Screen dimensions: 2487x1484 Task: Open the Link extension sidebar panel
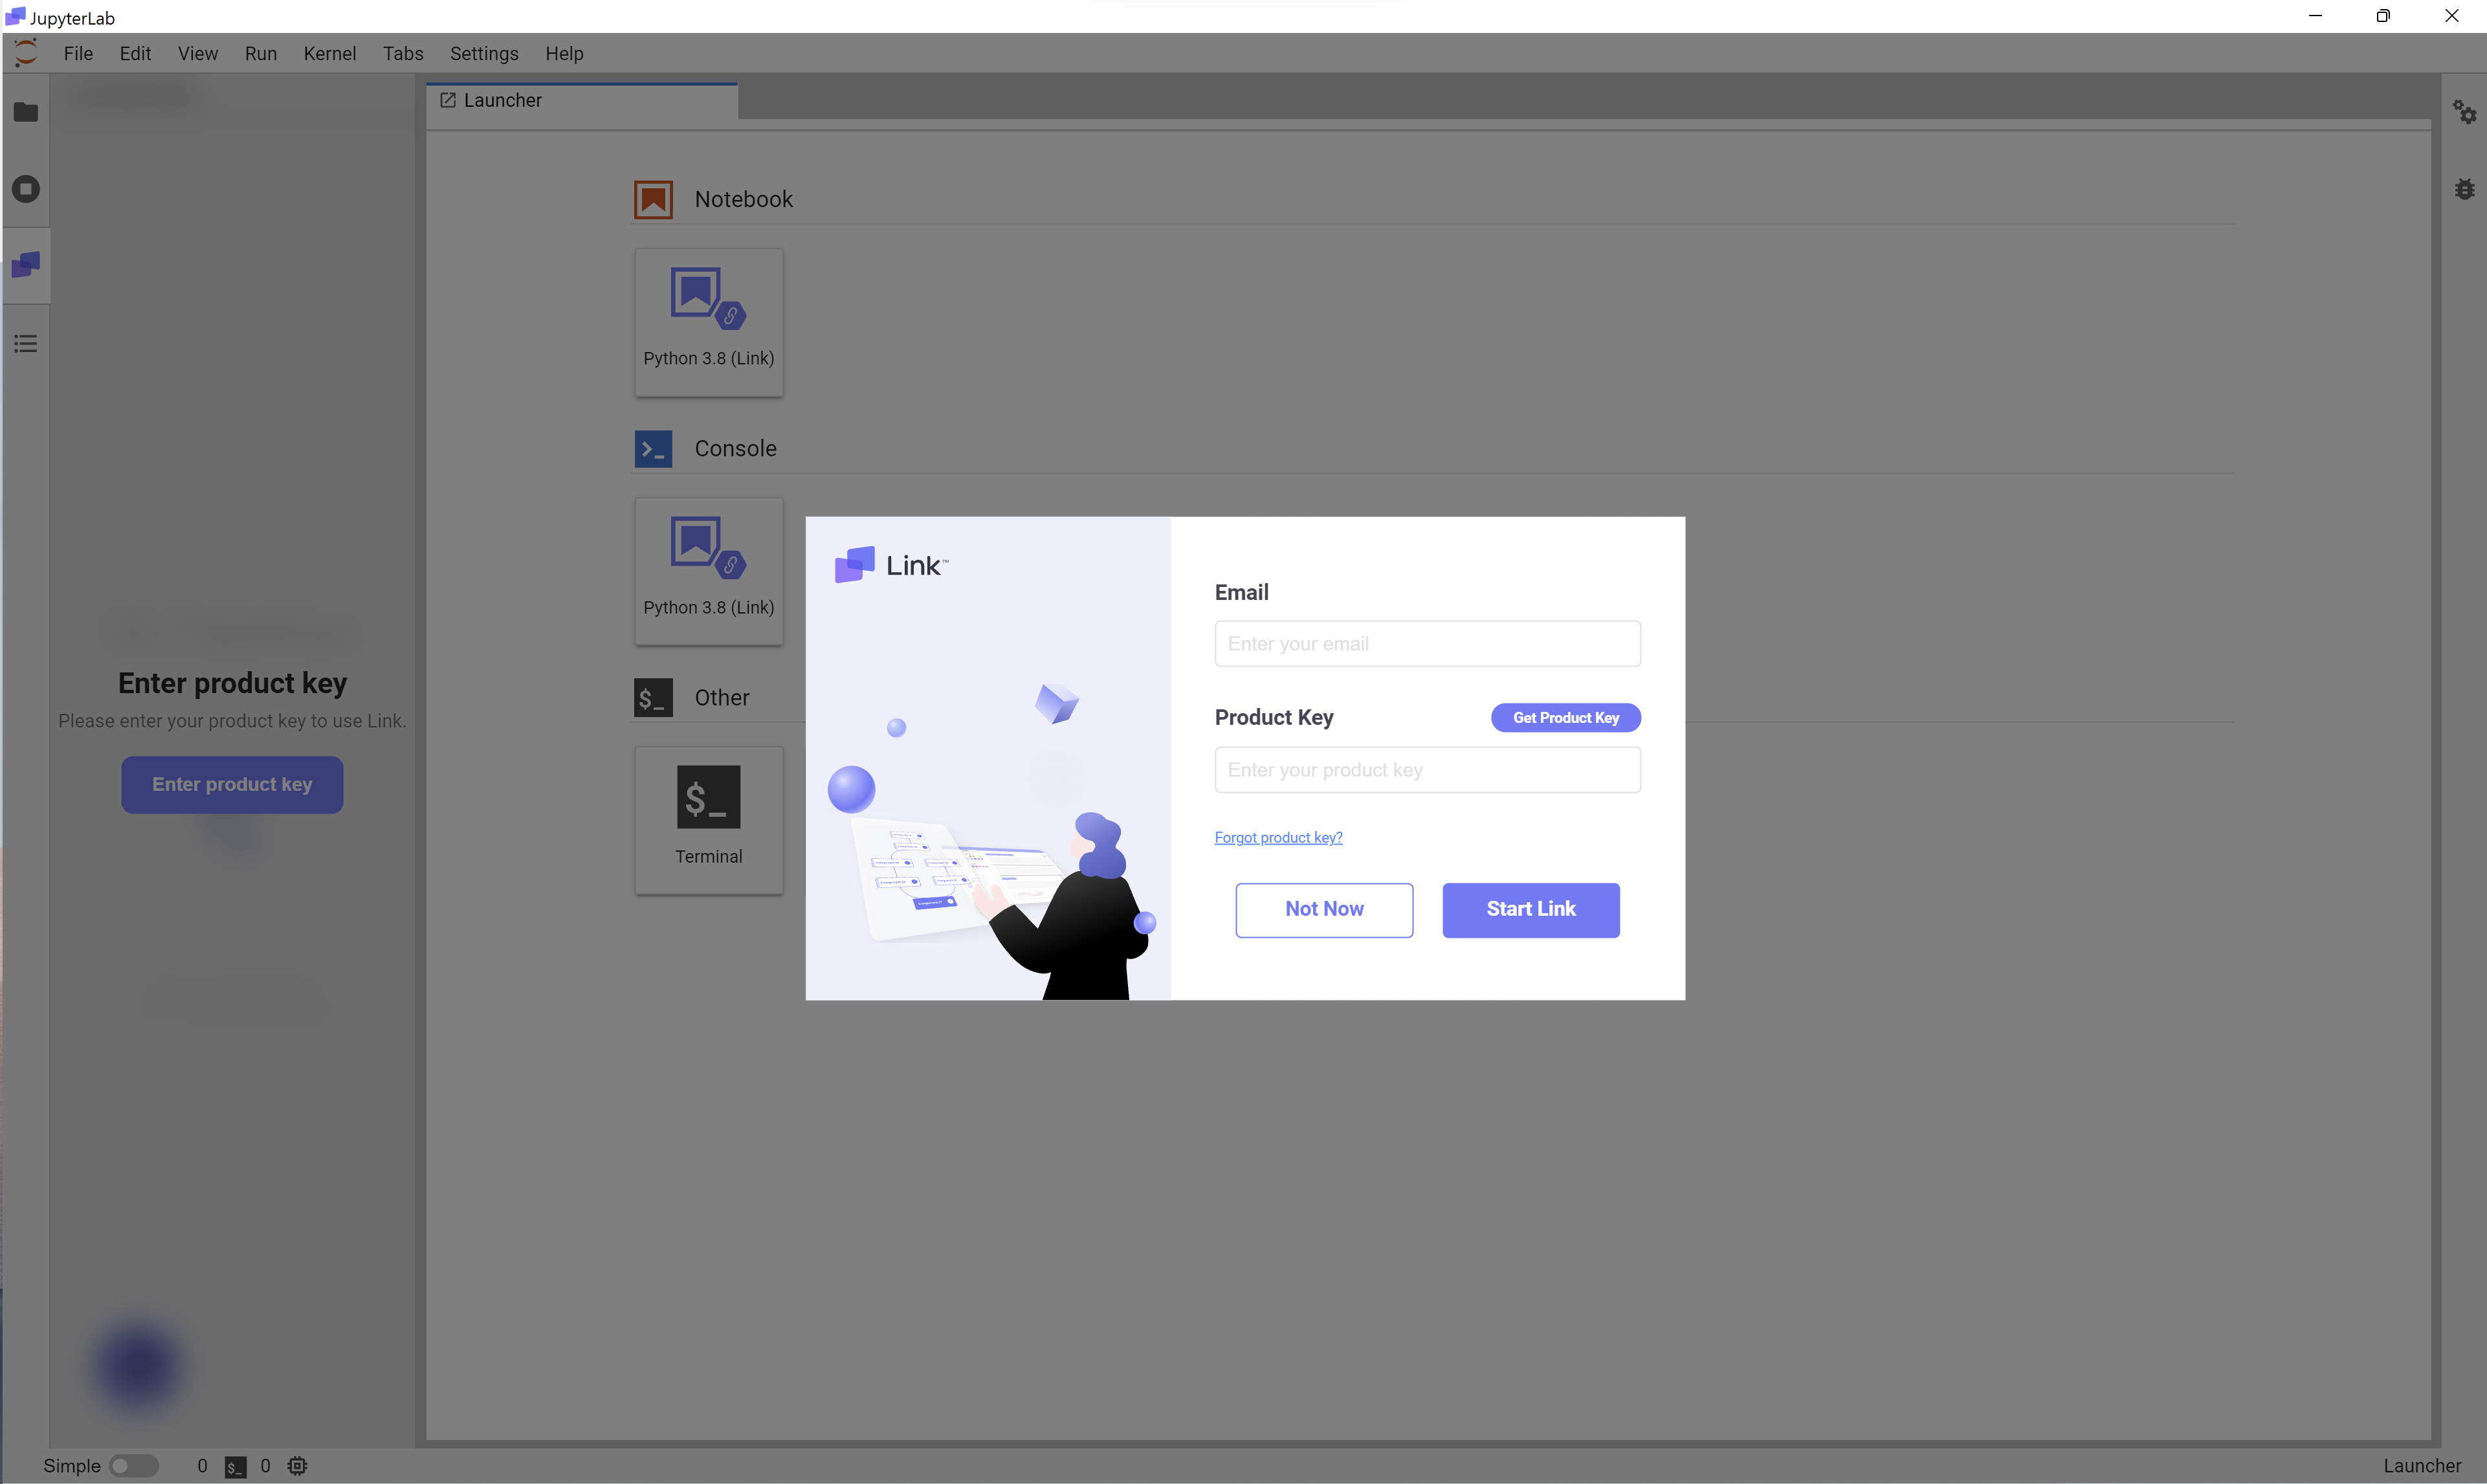26,265
